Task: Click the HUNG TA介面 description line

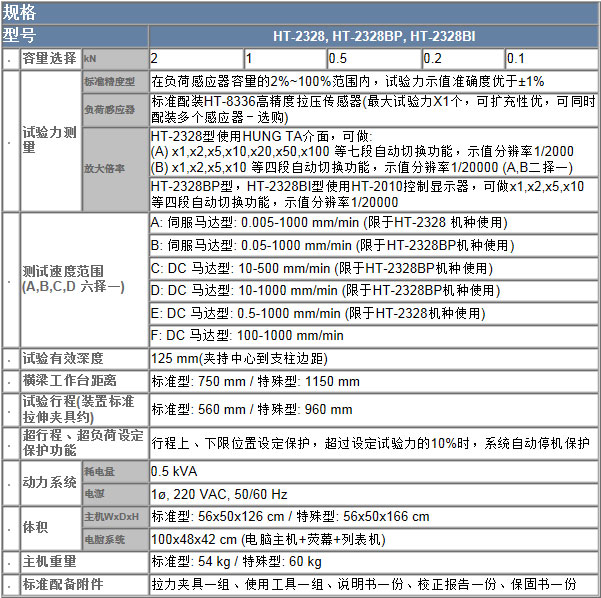Action: 261,136
